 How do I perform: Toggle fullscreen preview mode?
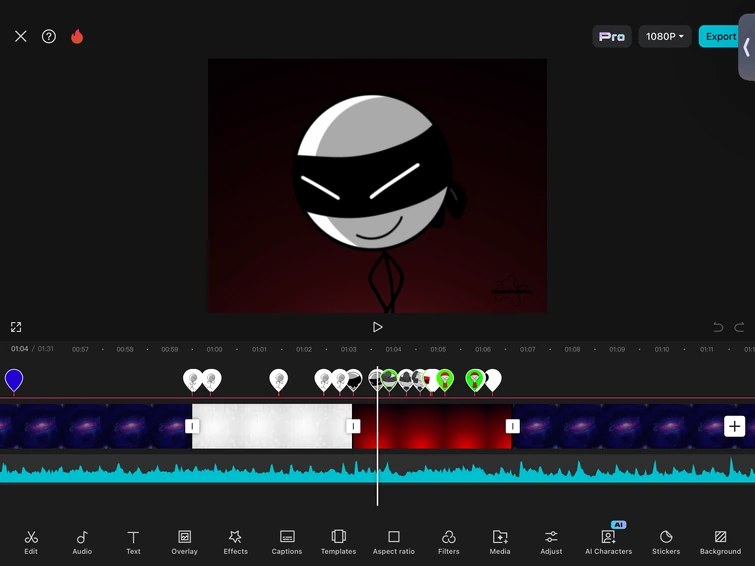tap(16, 327)
